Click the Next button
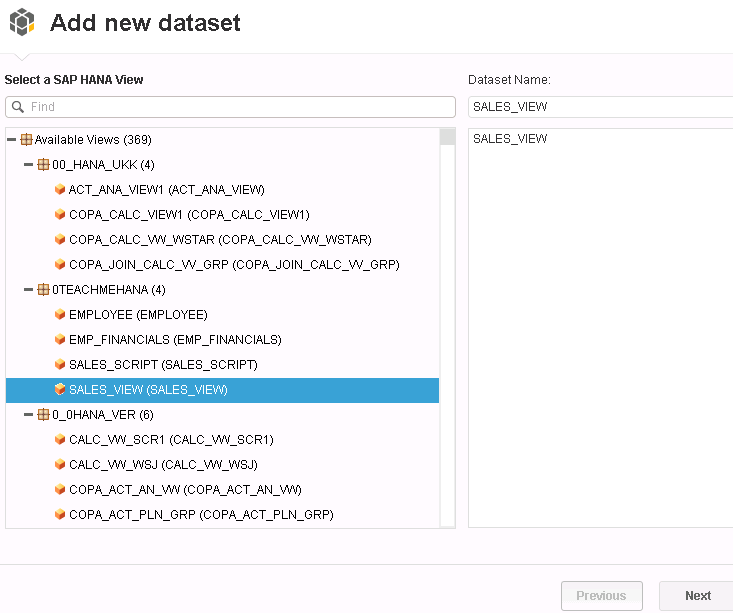Viewport: 733px width, 613px height. coord(697,596)
